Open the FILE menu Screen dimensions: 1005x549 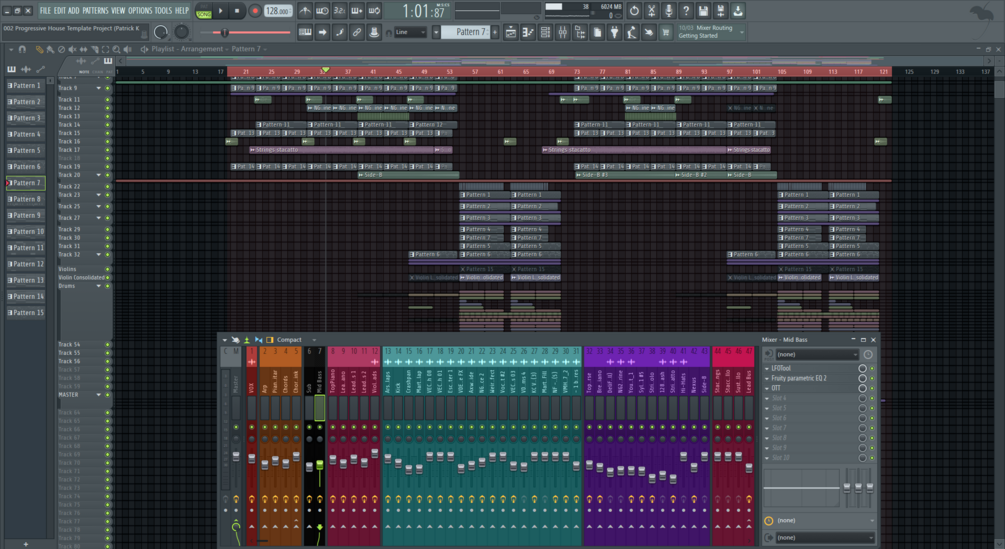pyautogui.click(x=45, y=10)
